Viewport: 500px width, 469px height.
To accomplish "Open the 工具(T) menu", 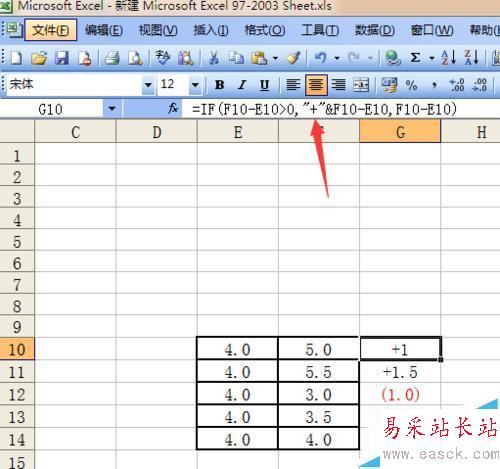I will 320,30.
